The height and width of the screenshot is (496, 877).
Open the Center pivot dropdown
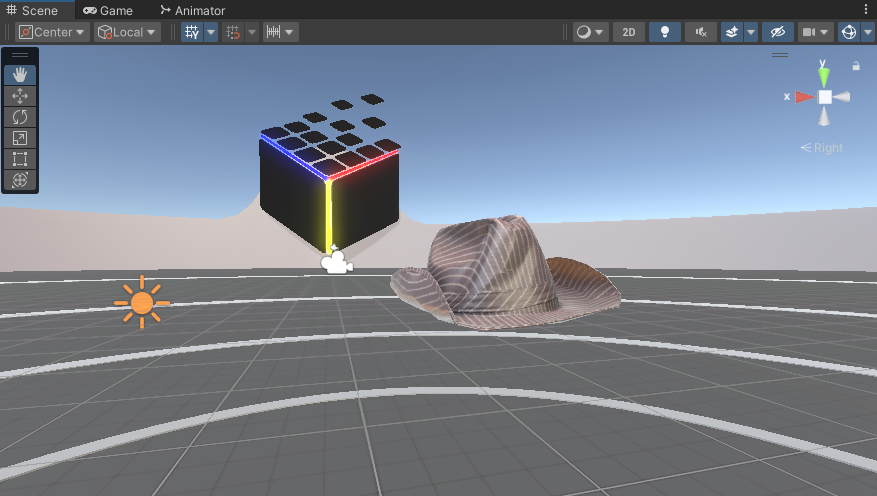pyautogui.click(x=53, y=32)
